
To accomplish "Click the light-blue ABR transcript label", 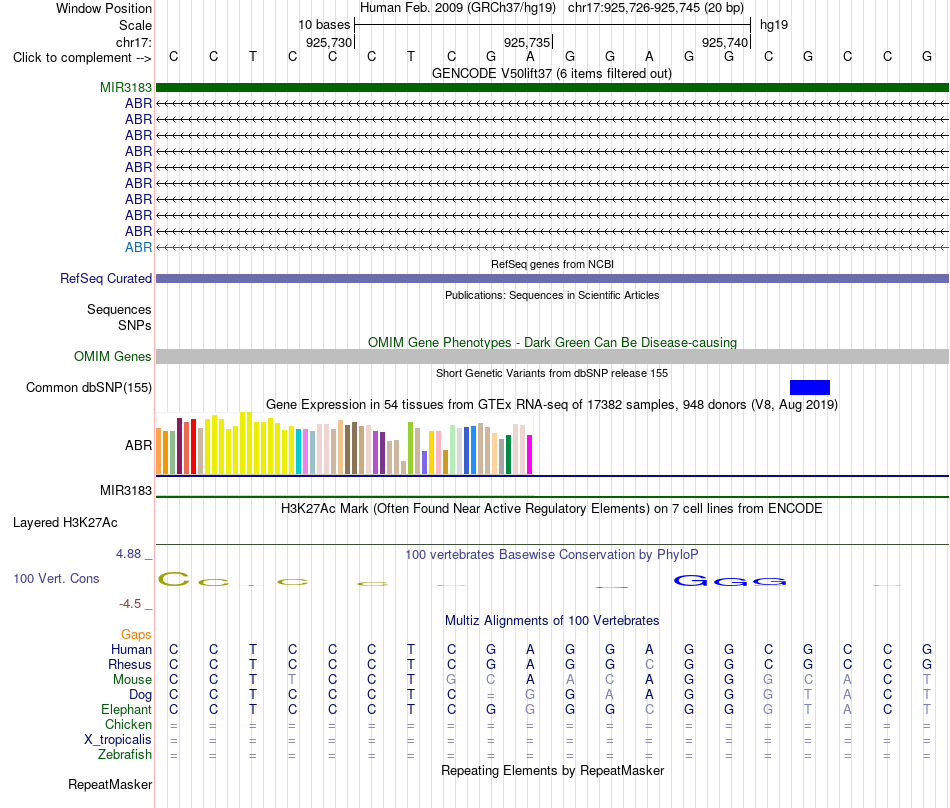I will (x=138, y=248).
